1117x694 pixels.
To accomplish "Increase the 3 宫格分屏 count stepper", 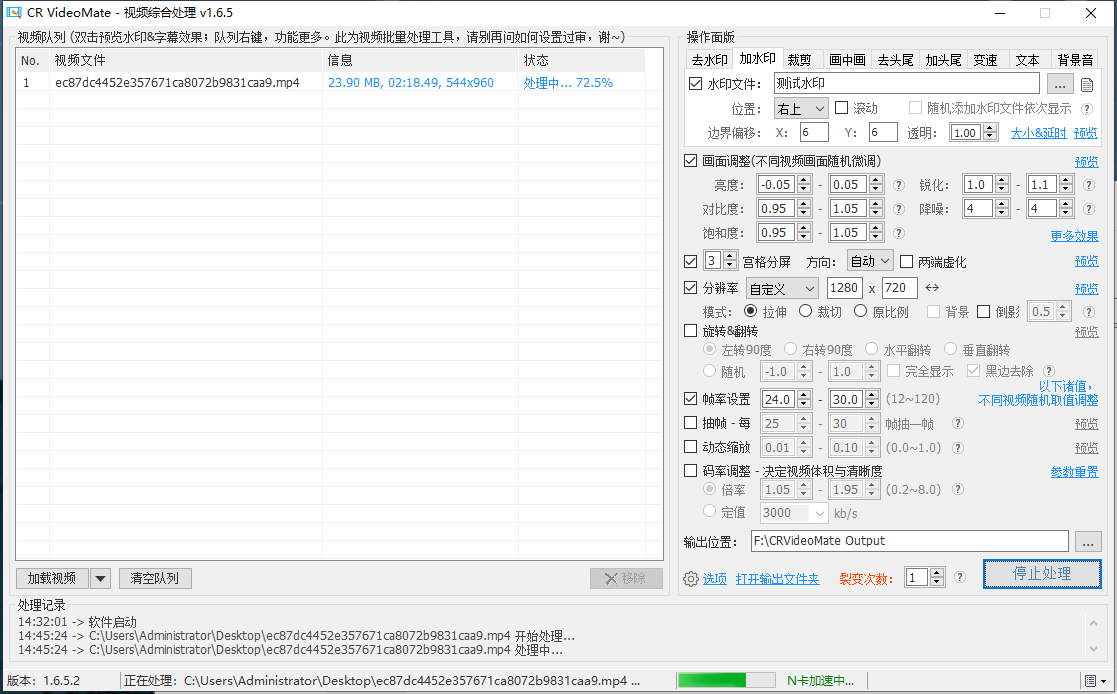I will point(729,257).
